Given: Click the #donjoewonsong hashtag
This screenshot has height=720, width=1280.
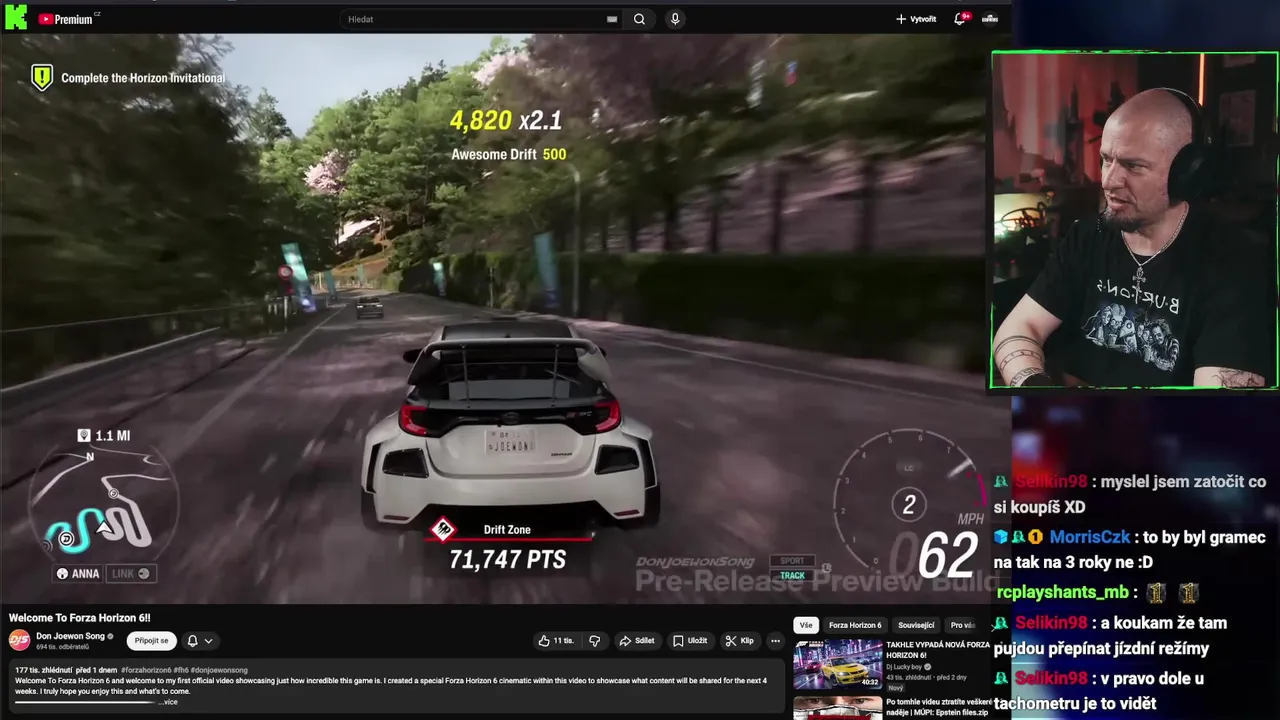Looking at the screenshot, I should point(219,670).
